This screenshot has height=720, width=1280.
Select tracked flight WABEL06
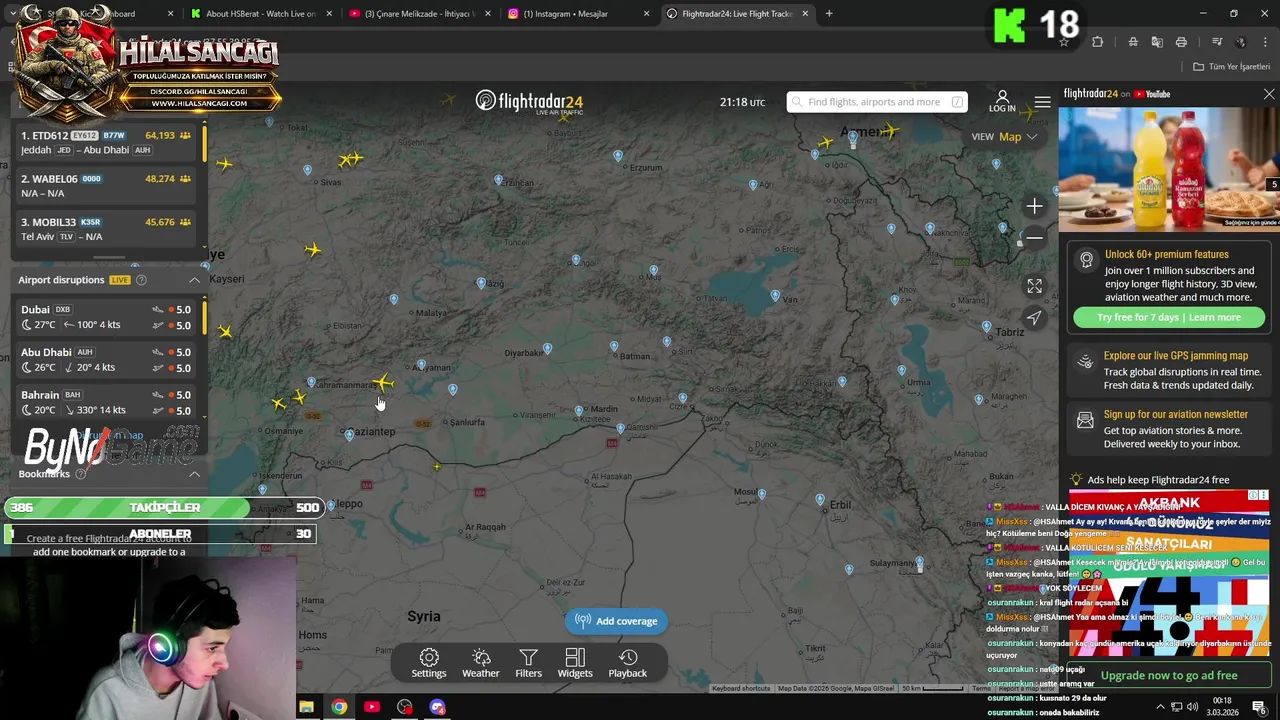click(105, 186)
